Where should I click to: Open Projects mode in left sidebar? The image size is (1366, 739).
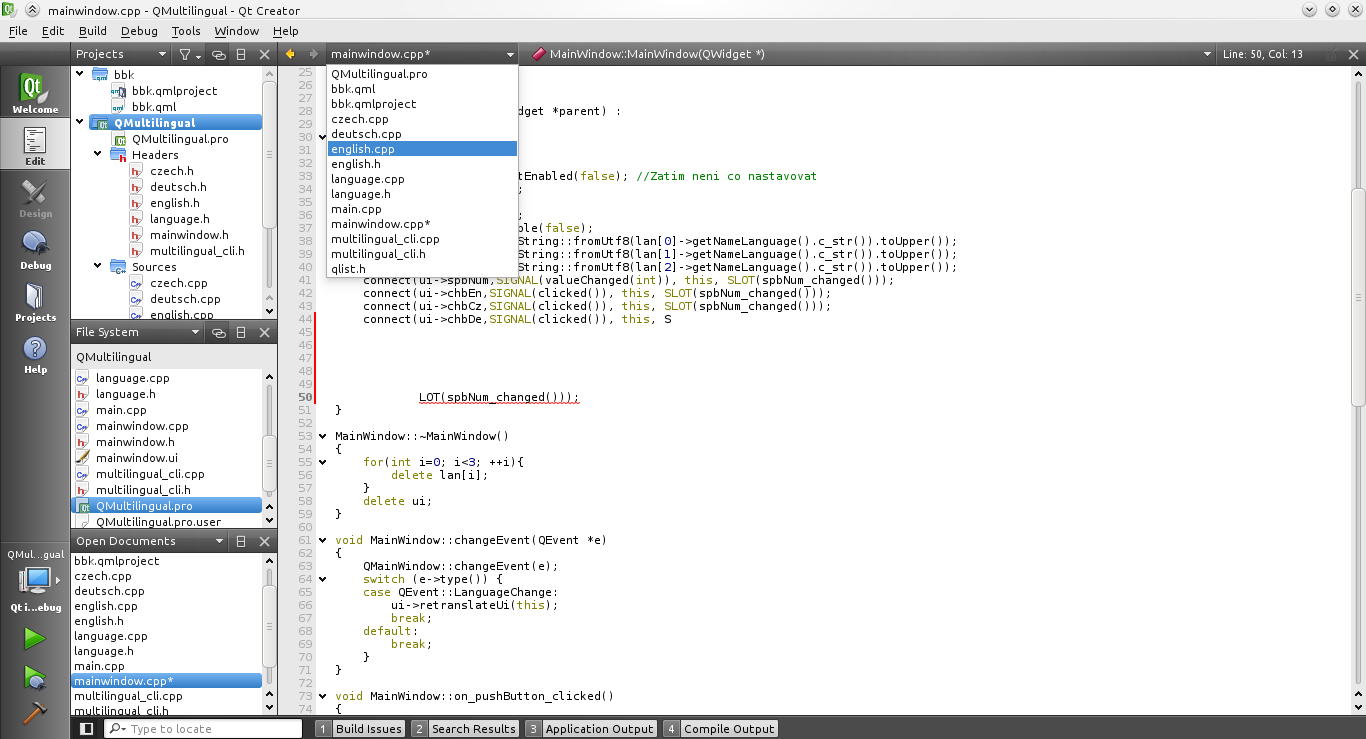tap(35, 302)
